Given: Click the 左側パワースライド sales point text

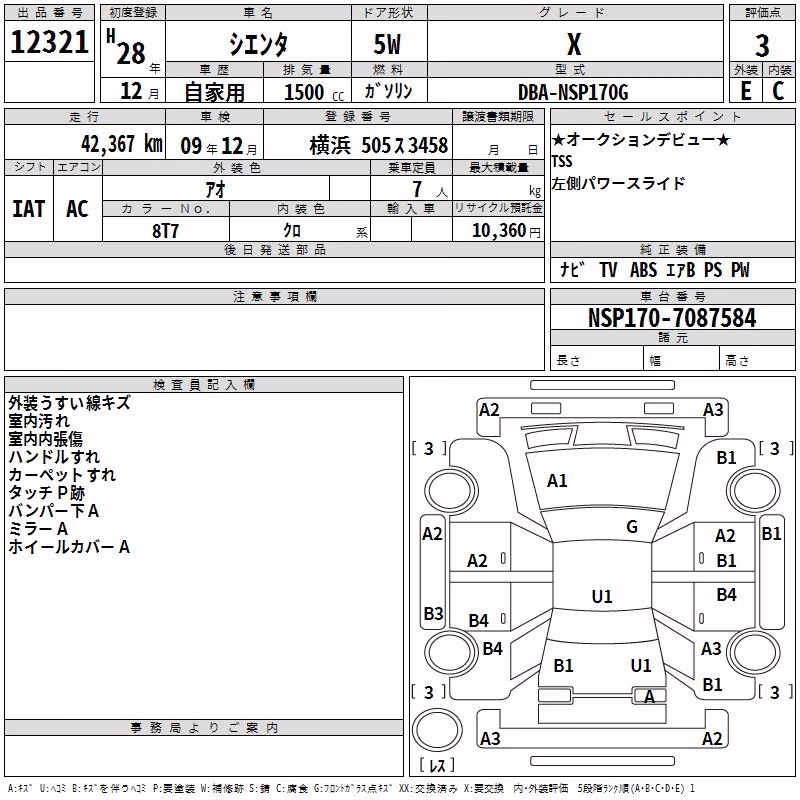Looking at the screenshot, I should pos(618,183).
